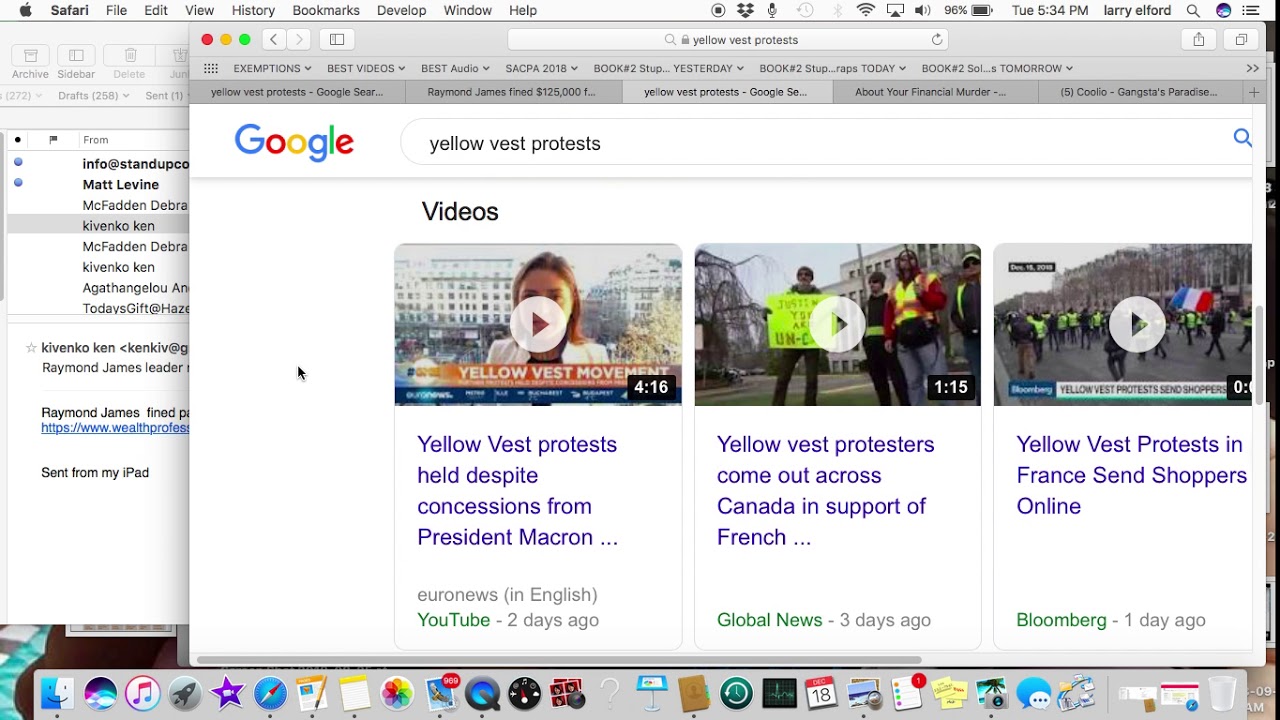
Task: Reload the page with the refresh icon
Action: (937, 39)
